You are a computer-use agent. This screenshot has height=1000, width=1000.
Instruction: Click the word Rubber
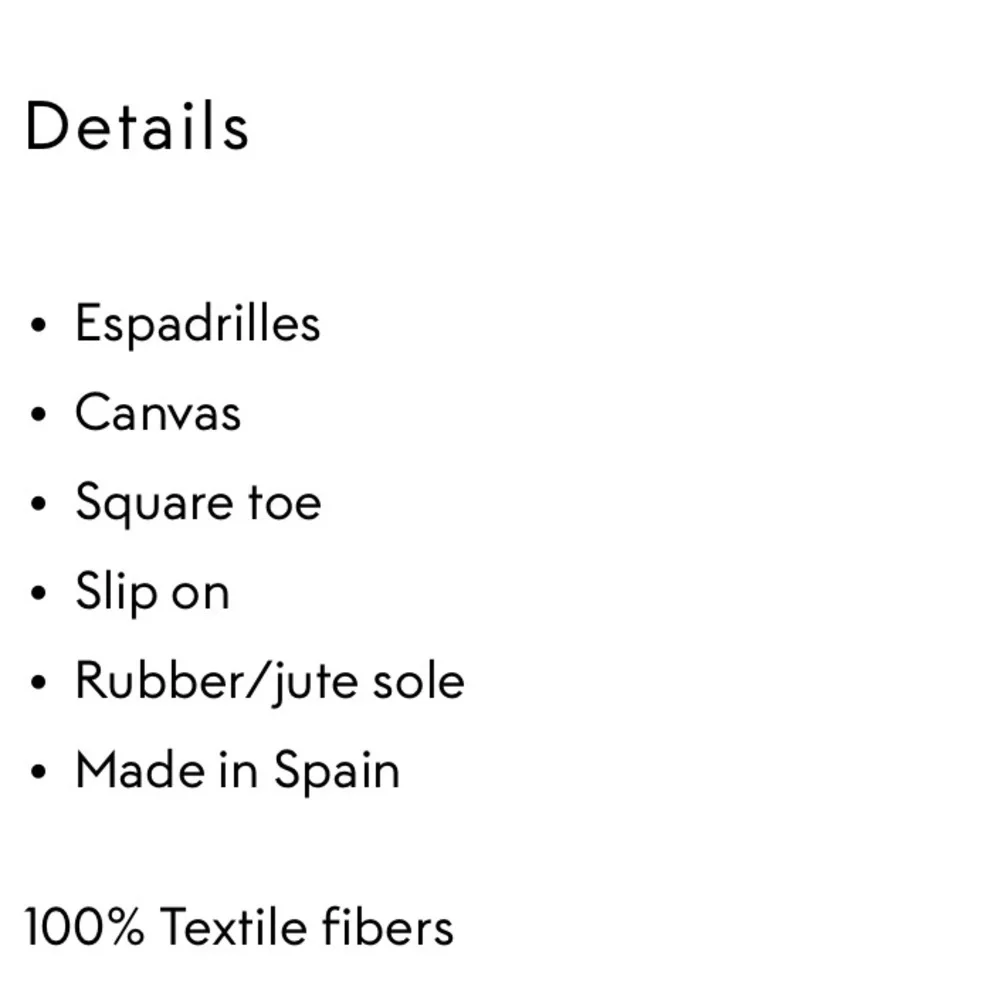click(159, 680)
